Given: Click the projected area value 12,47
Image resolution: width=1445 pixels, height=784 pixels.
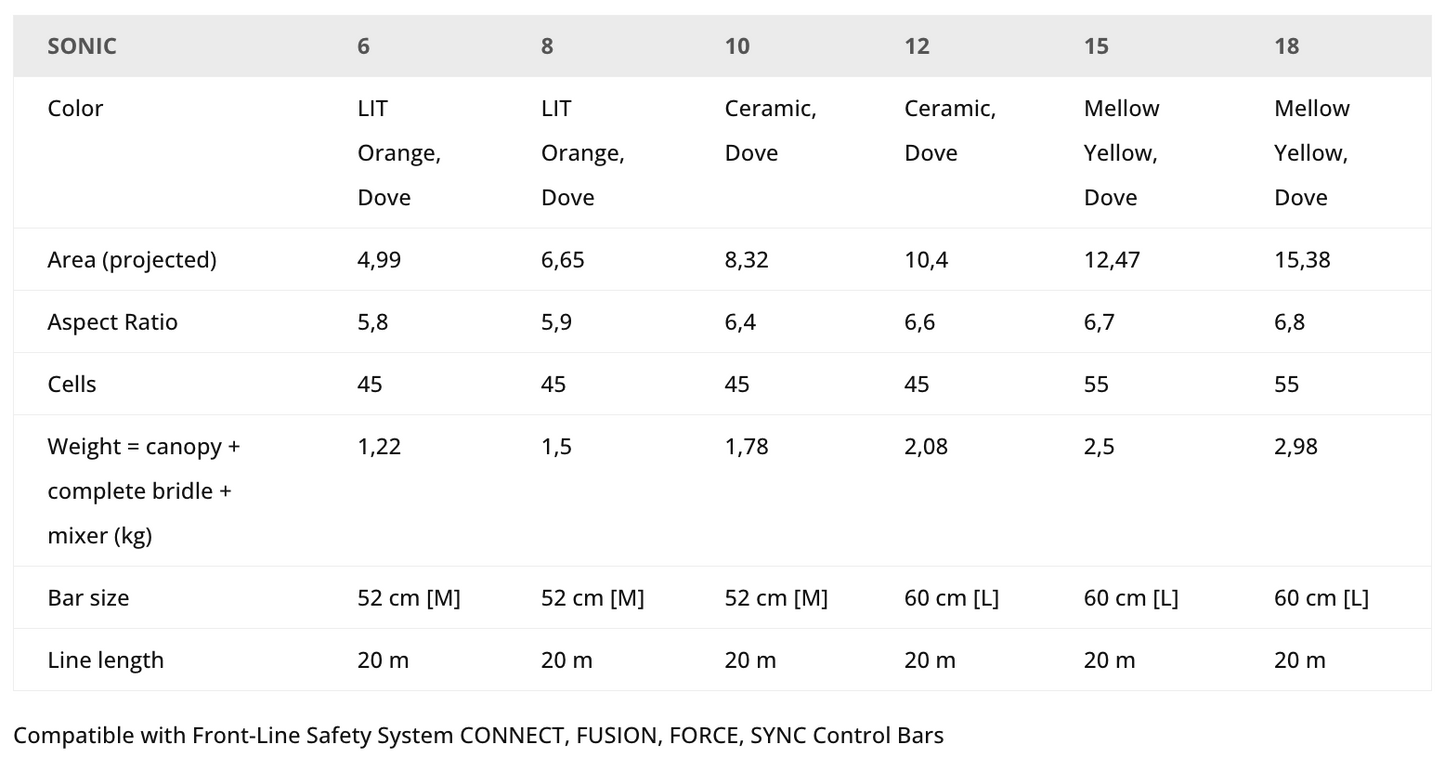Looking at the screenshot, I should point(1112,260).
